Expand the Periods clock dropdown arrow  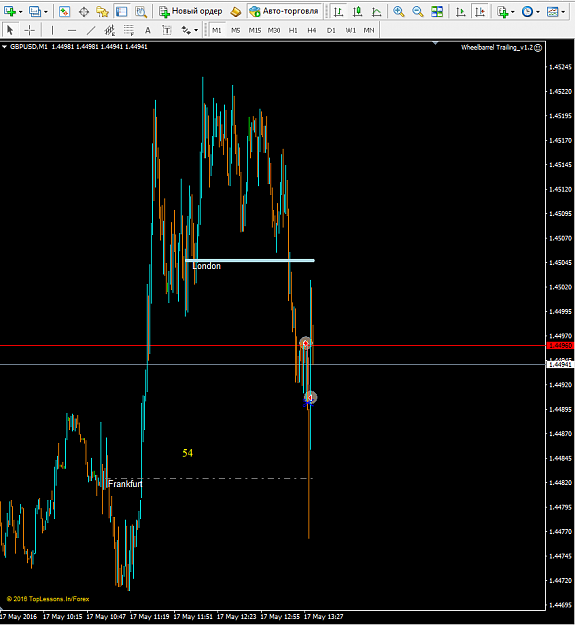click(x=538, y=12)
